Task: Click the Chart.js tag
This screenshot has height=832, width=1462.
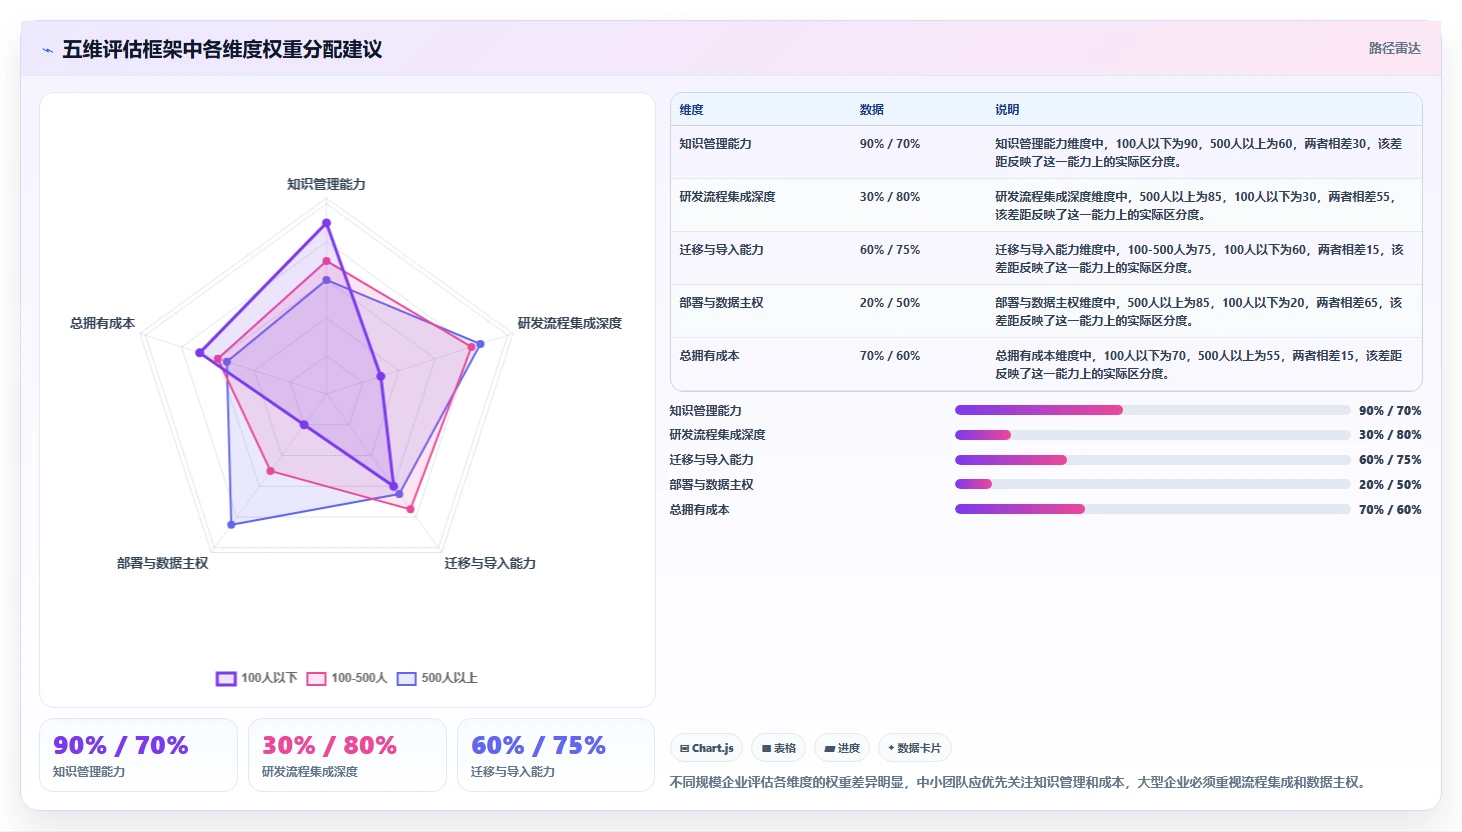Action: 707,748
